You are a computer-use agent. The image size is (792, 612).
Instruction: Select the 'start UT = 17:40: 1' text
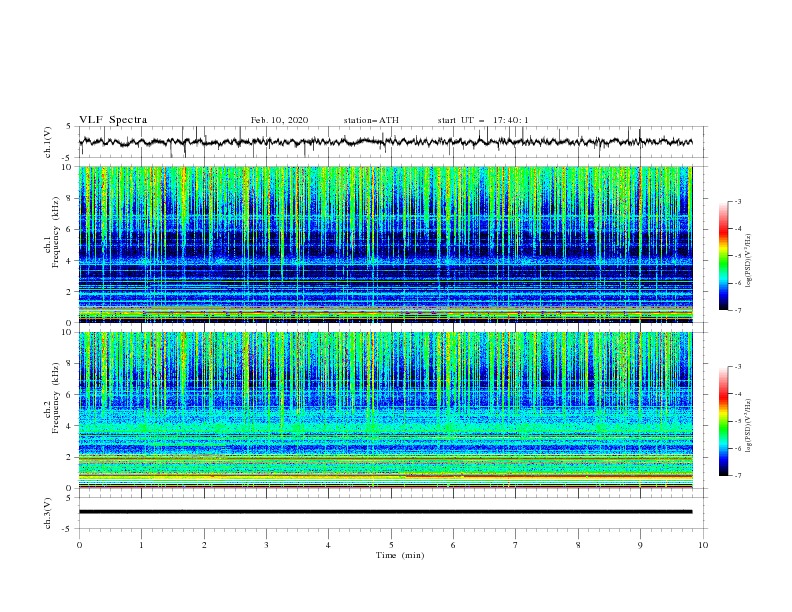[x=483, y=120]
